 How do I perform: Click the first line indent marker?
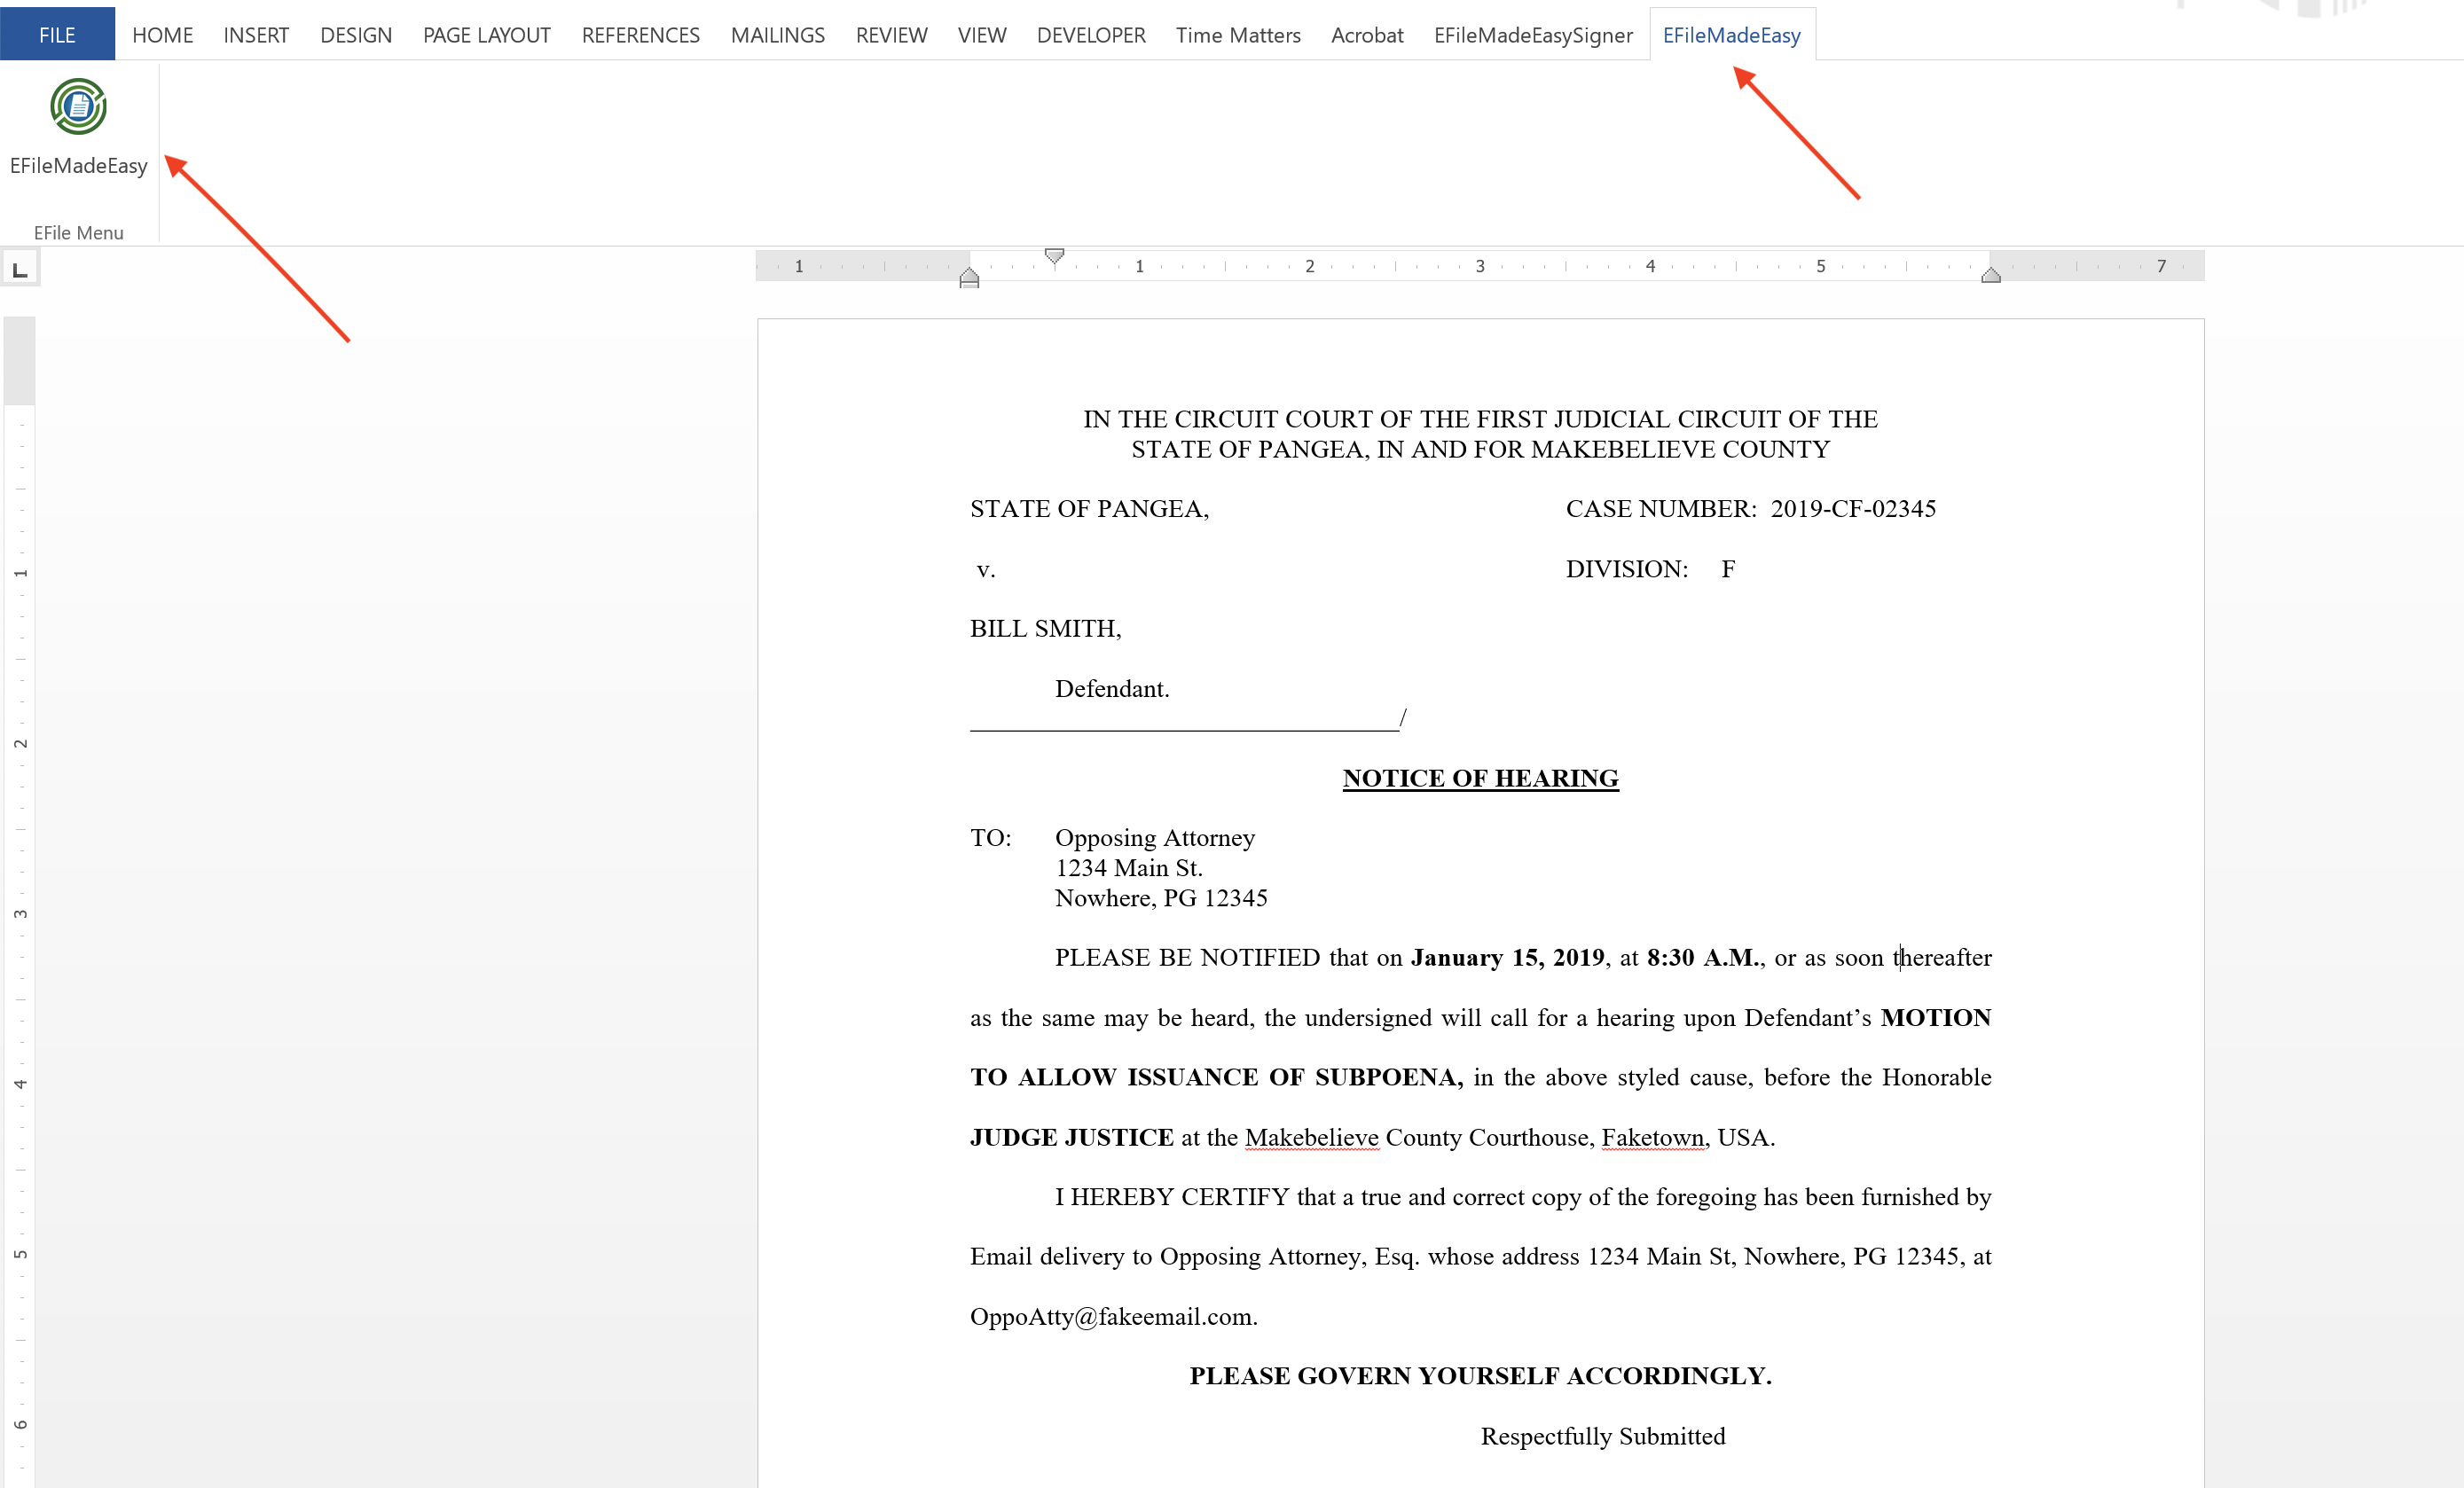(x=1054, y=256)
